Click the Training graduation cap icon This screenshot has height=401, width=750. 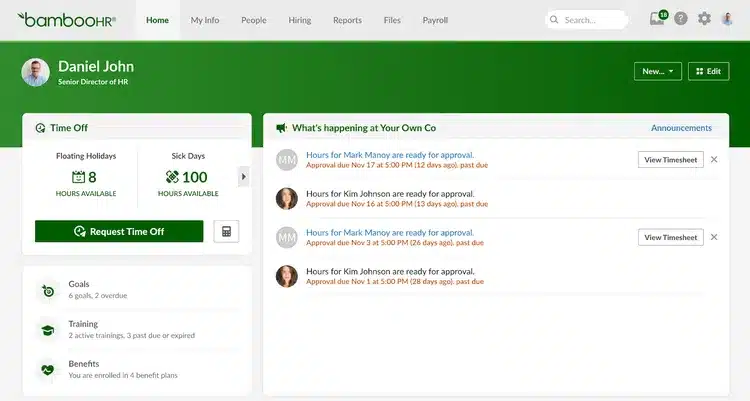point(48,330)
